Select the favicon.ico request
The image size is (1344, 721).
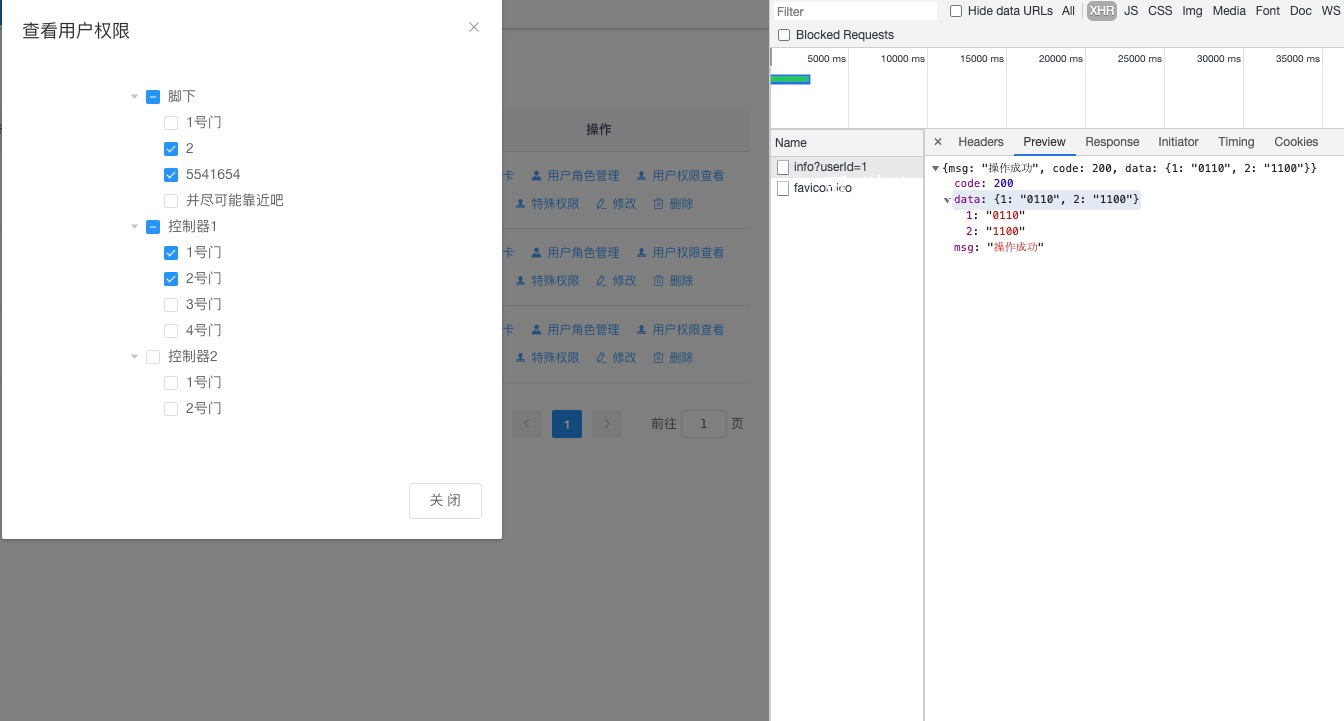pos(847,188)
